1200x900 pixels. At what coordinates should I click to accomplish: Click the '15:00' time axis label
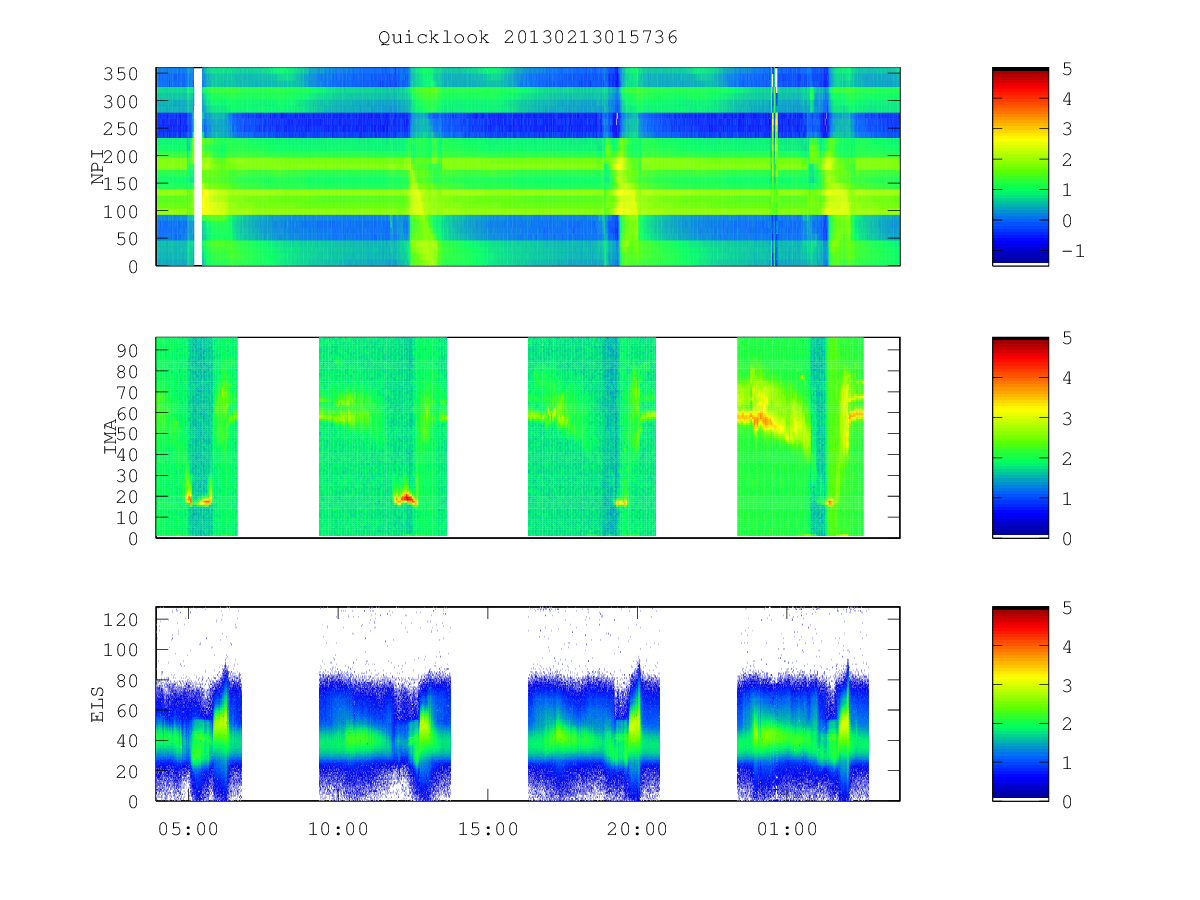(488, 829)
